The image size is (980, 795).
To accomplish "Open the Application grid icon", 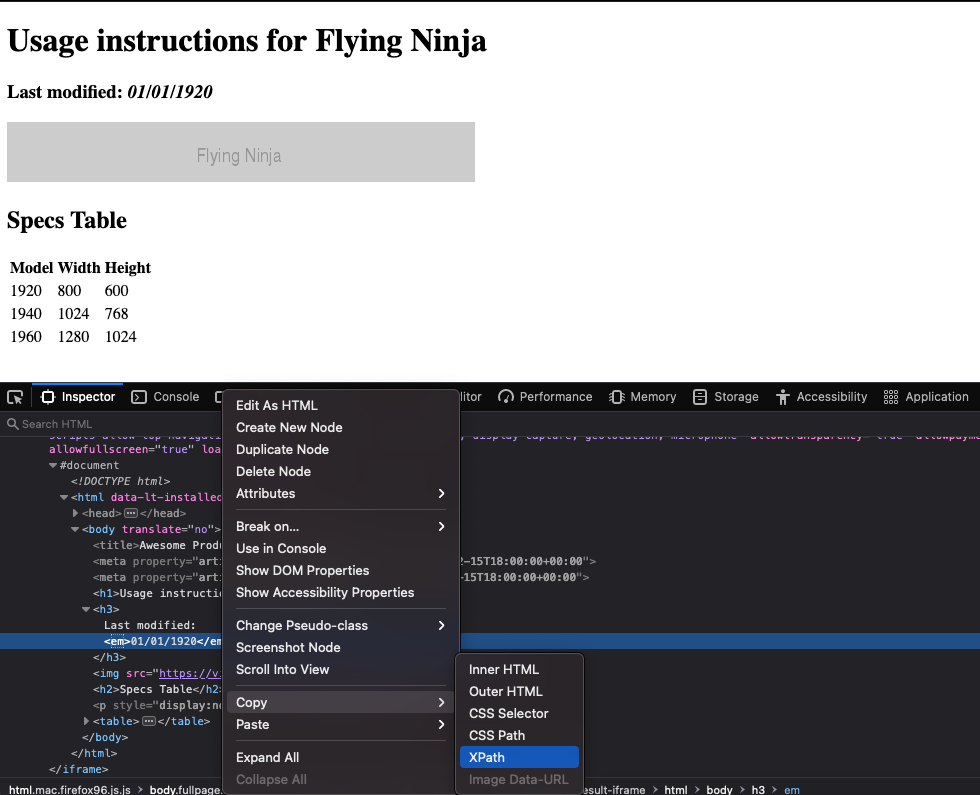I will [890, 397].
